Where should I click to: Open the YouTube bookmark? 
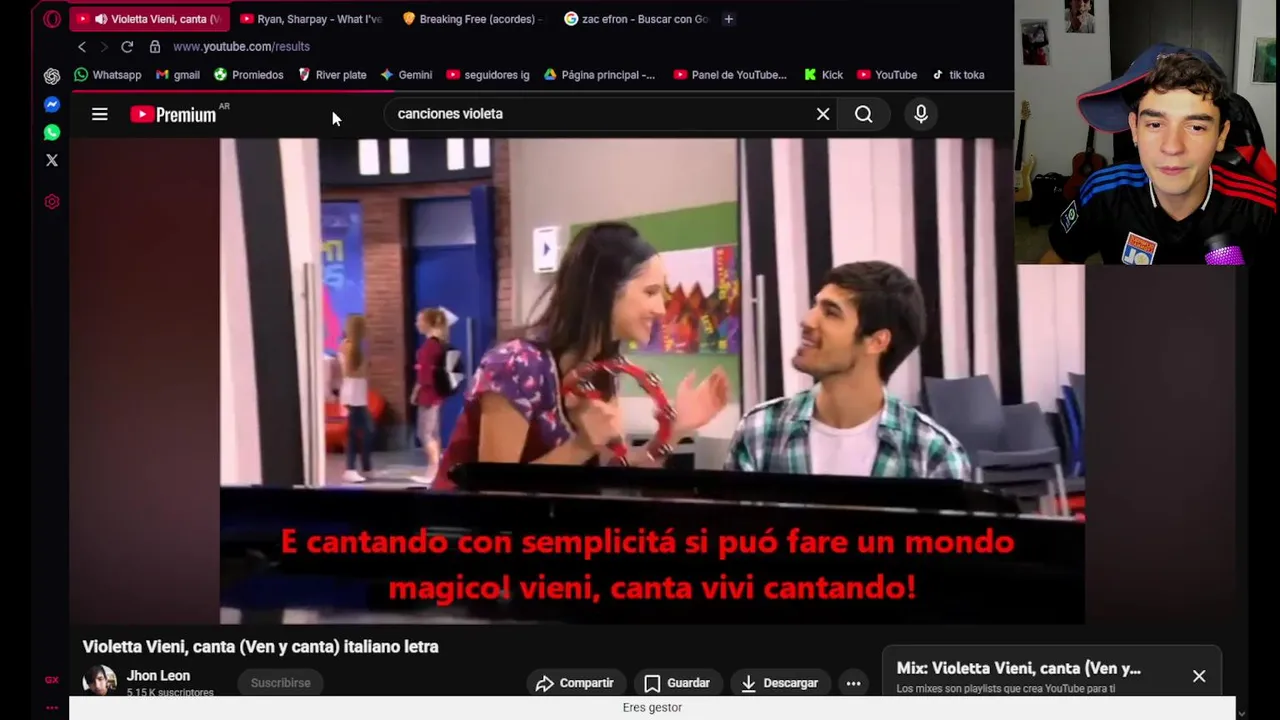(x=887, y=75)
